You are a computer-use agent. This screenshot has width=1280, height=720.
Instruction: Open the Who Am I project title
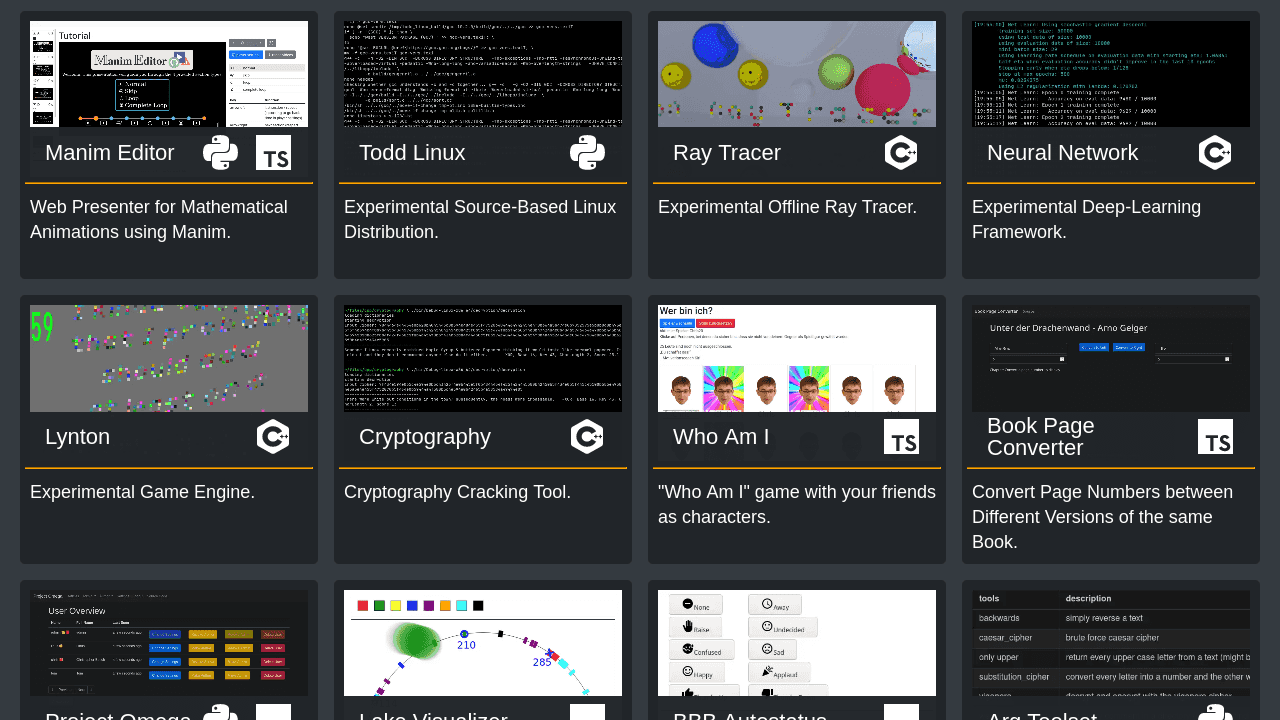(721, 437)
